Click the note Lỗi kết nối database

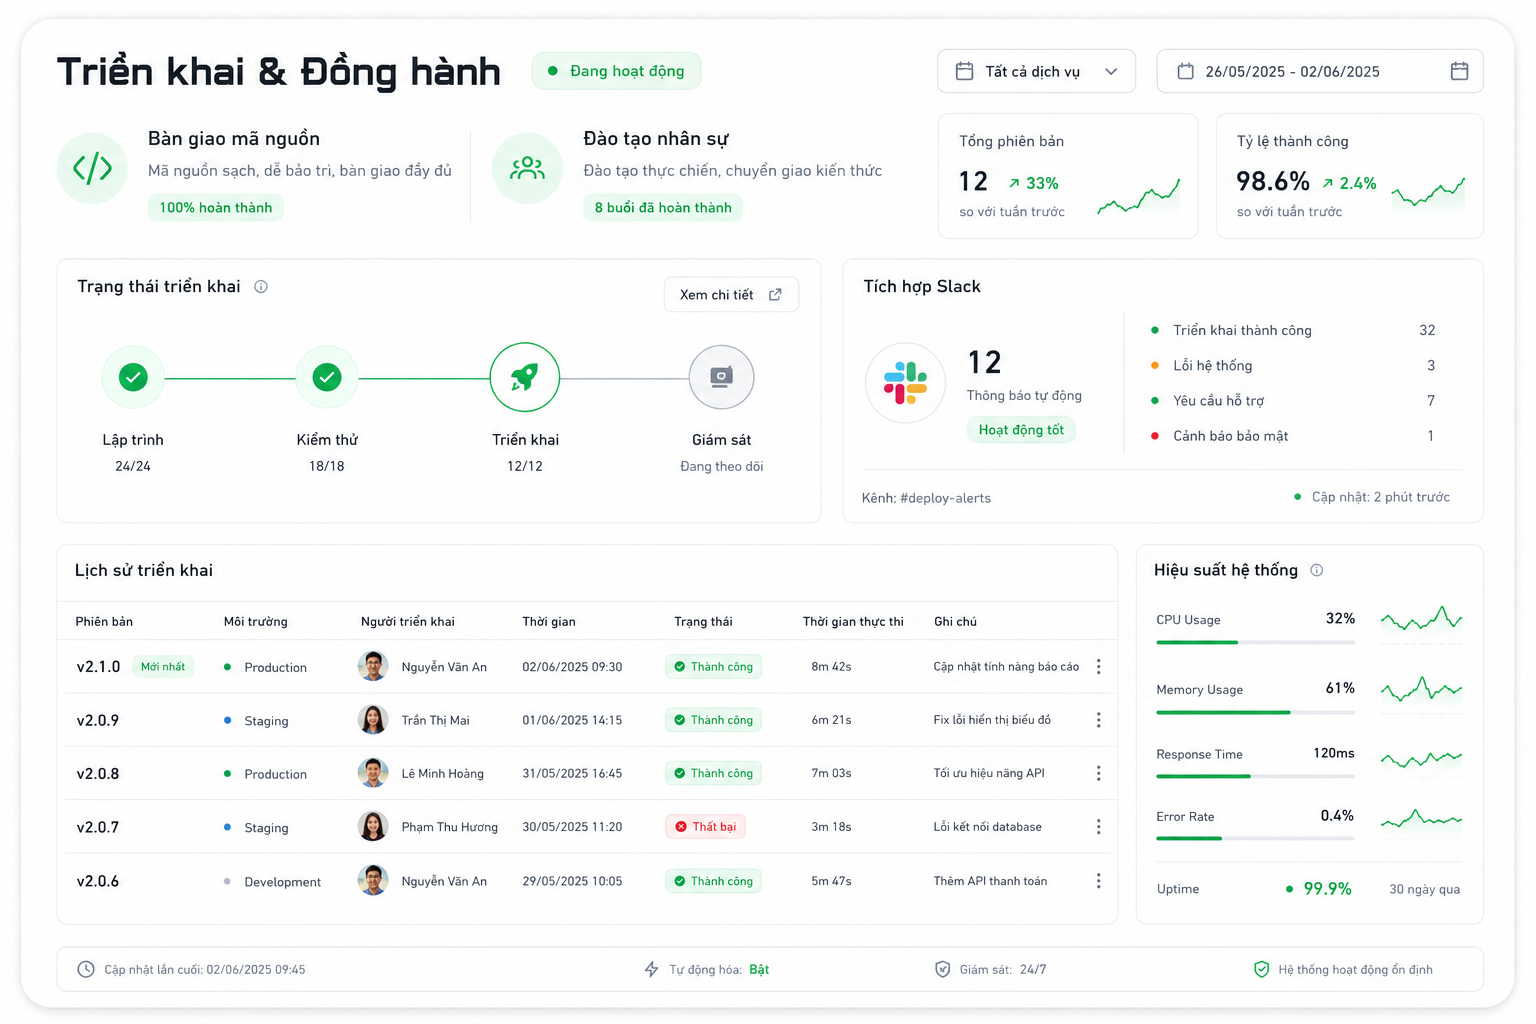987,827
